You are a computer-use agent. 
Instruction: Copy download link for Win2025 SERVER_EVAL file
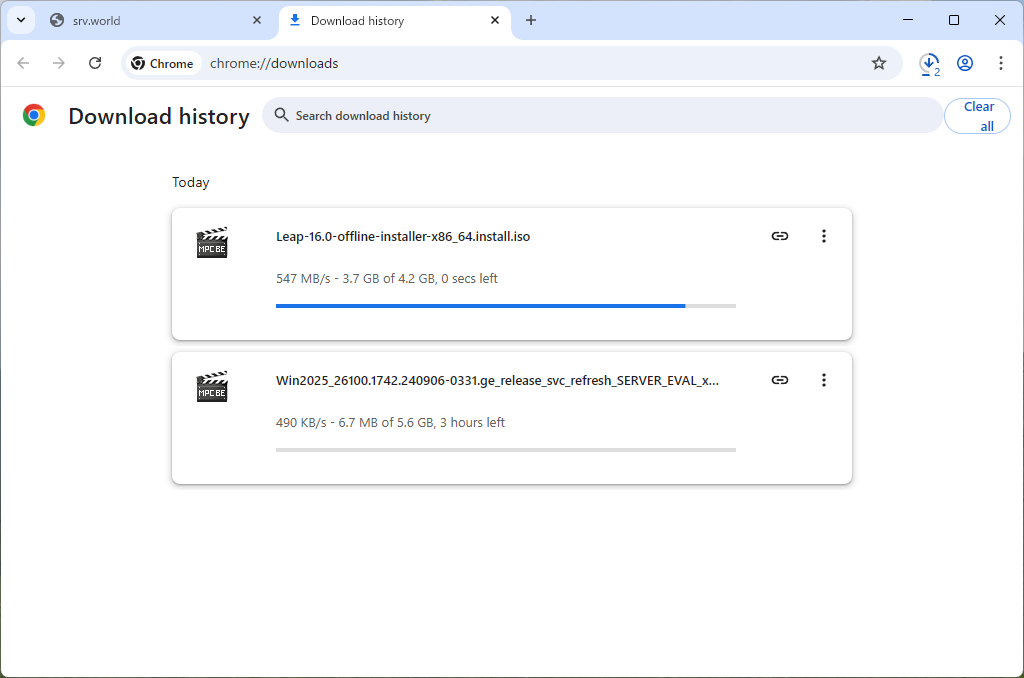click(780, 380)
